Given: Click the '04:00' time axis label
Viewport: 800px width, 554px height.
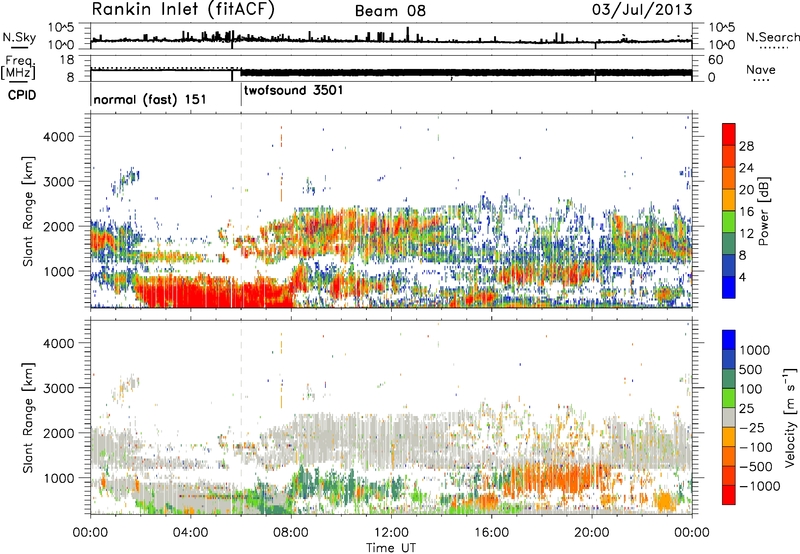Looking at the screenshot, I should (190, 533).
